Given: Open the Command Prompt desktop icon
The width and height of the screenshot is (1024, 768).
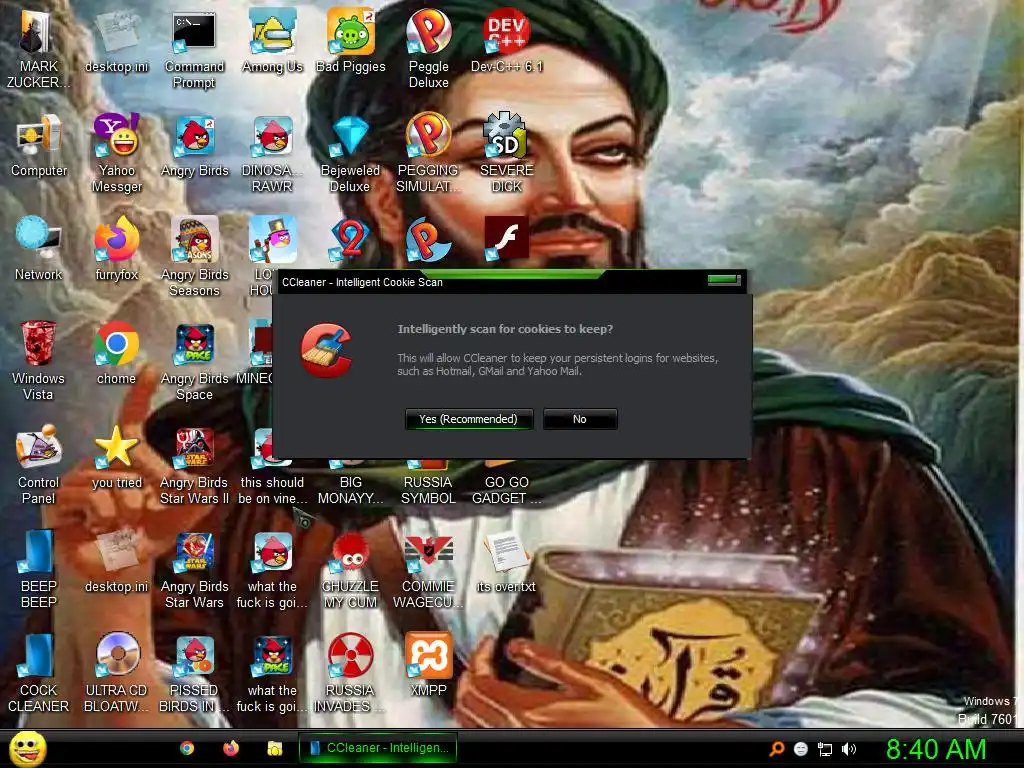Looking at the screenshot, I should coord(194,51).
